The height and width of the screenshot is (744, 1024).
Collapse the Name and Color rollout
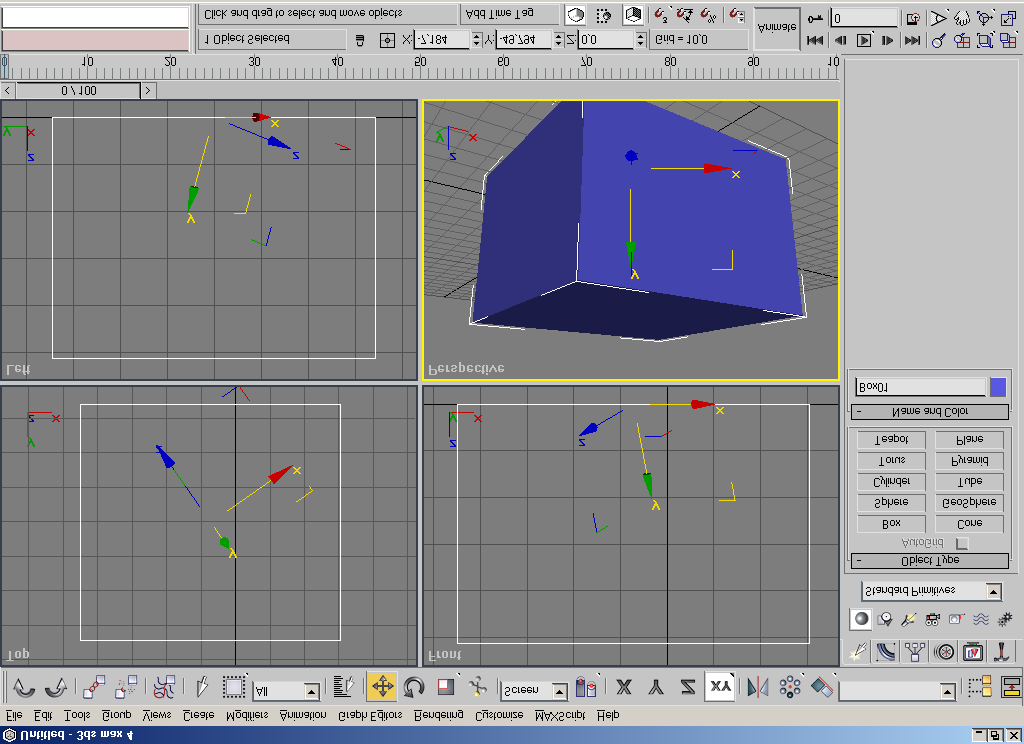coord(930,412)
